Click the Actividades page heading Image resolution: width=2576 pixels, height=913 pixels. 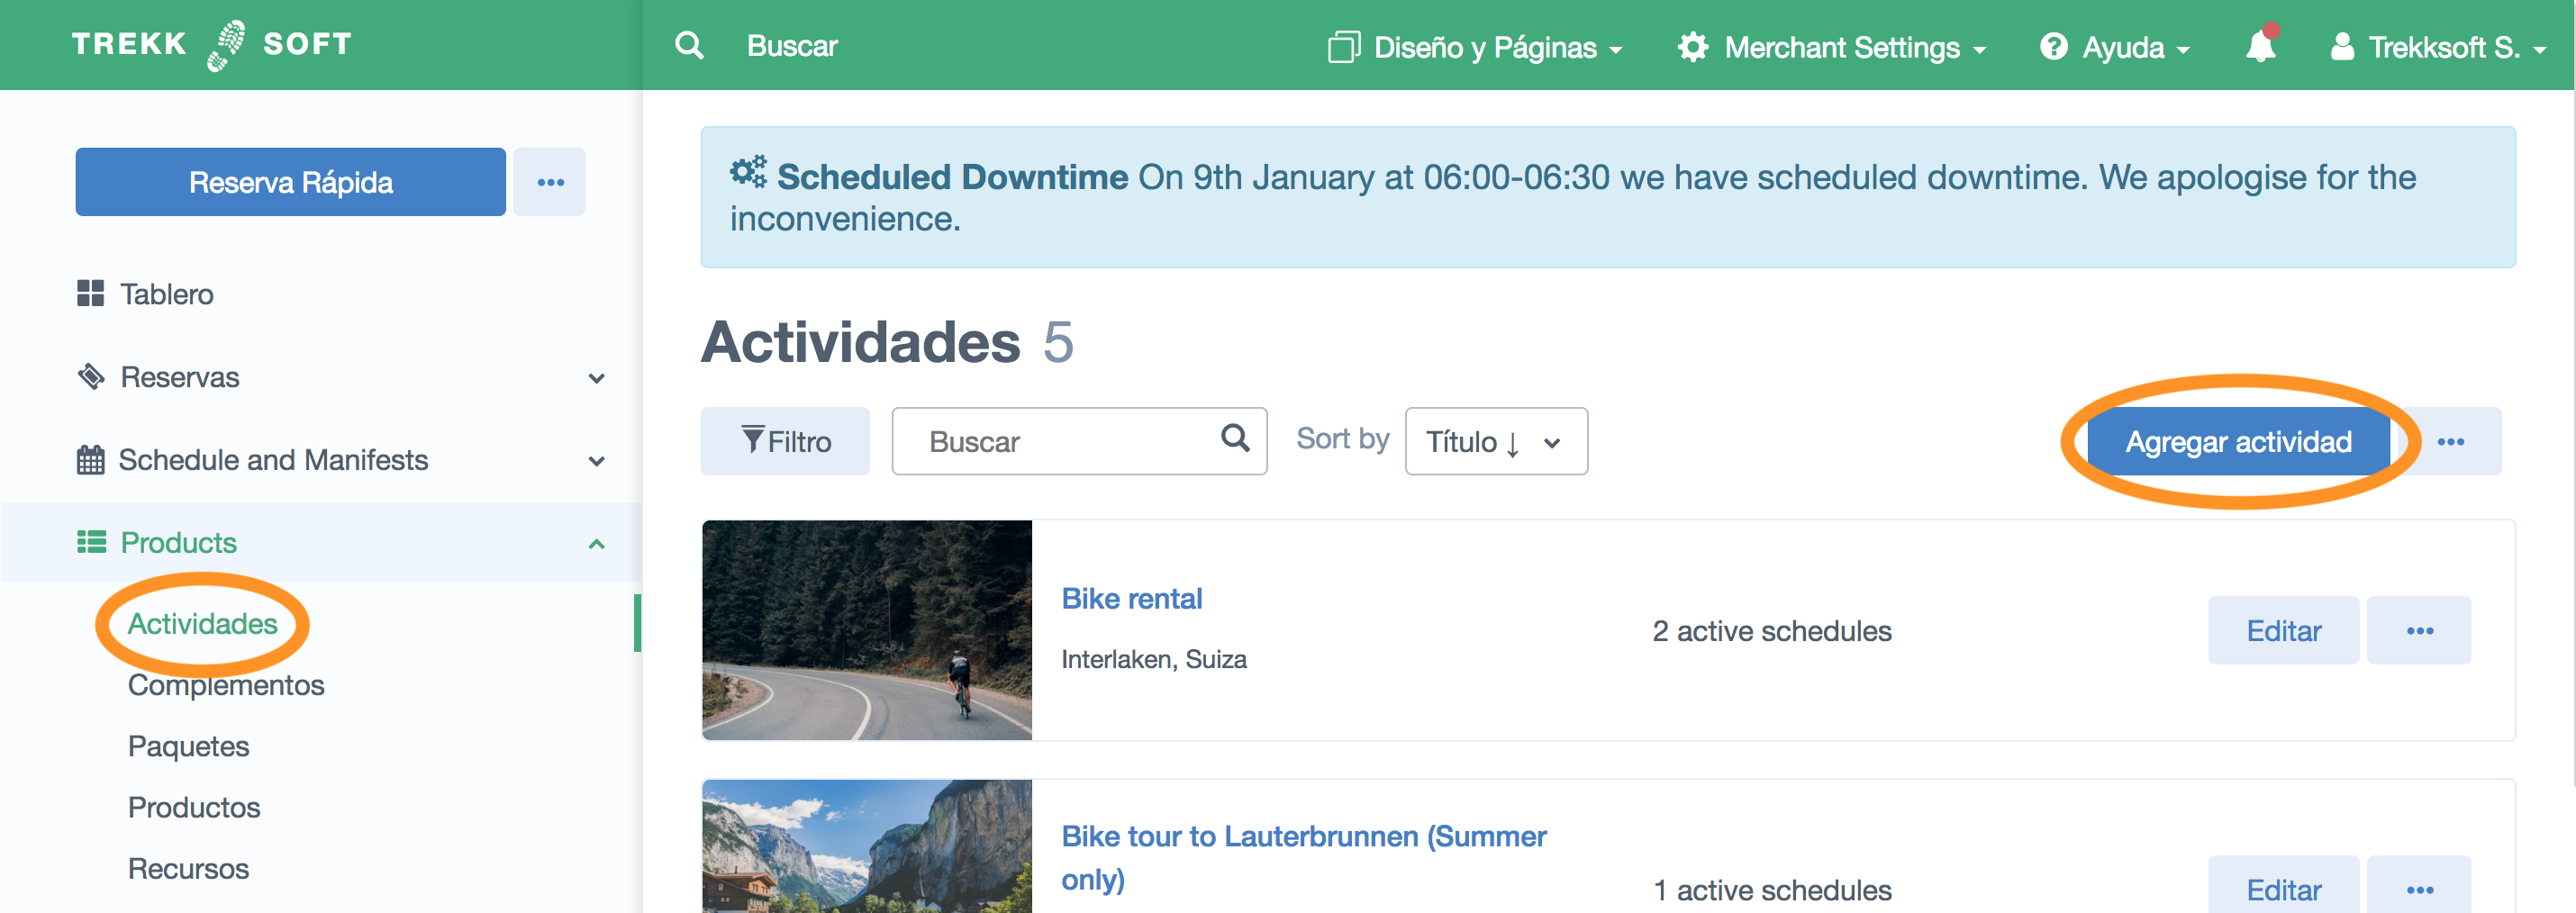(861, 341)
